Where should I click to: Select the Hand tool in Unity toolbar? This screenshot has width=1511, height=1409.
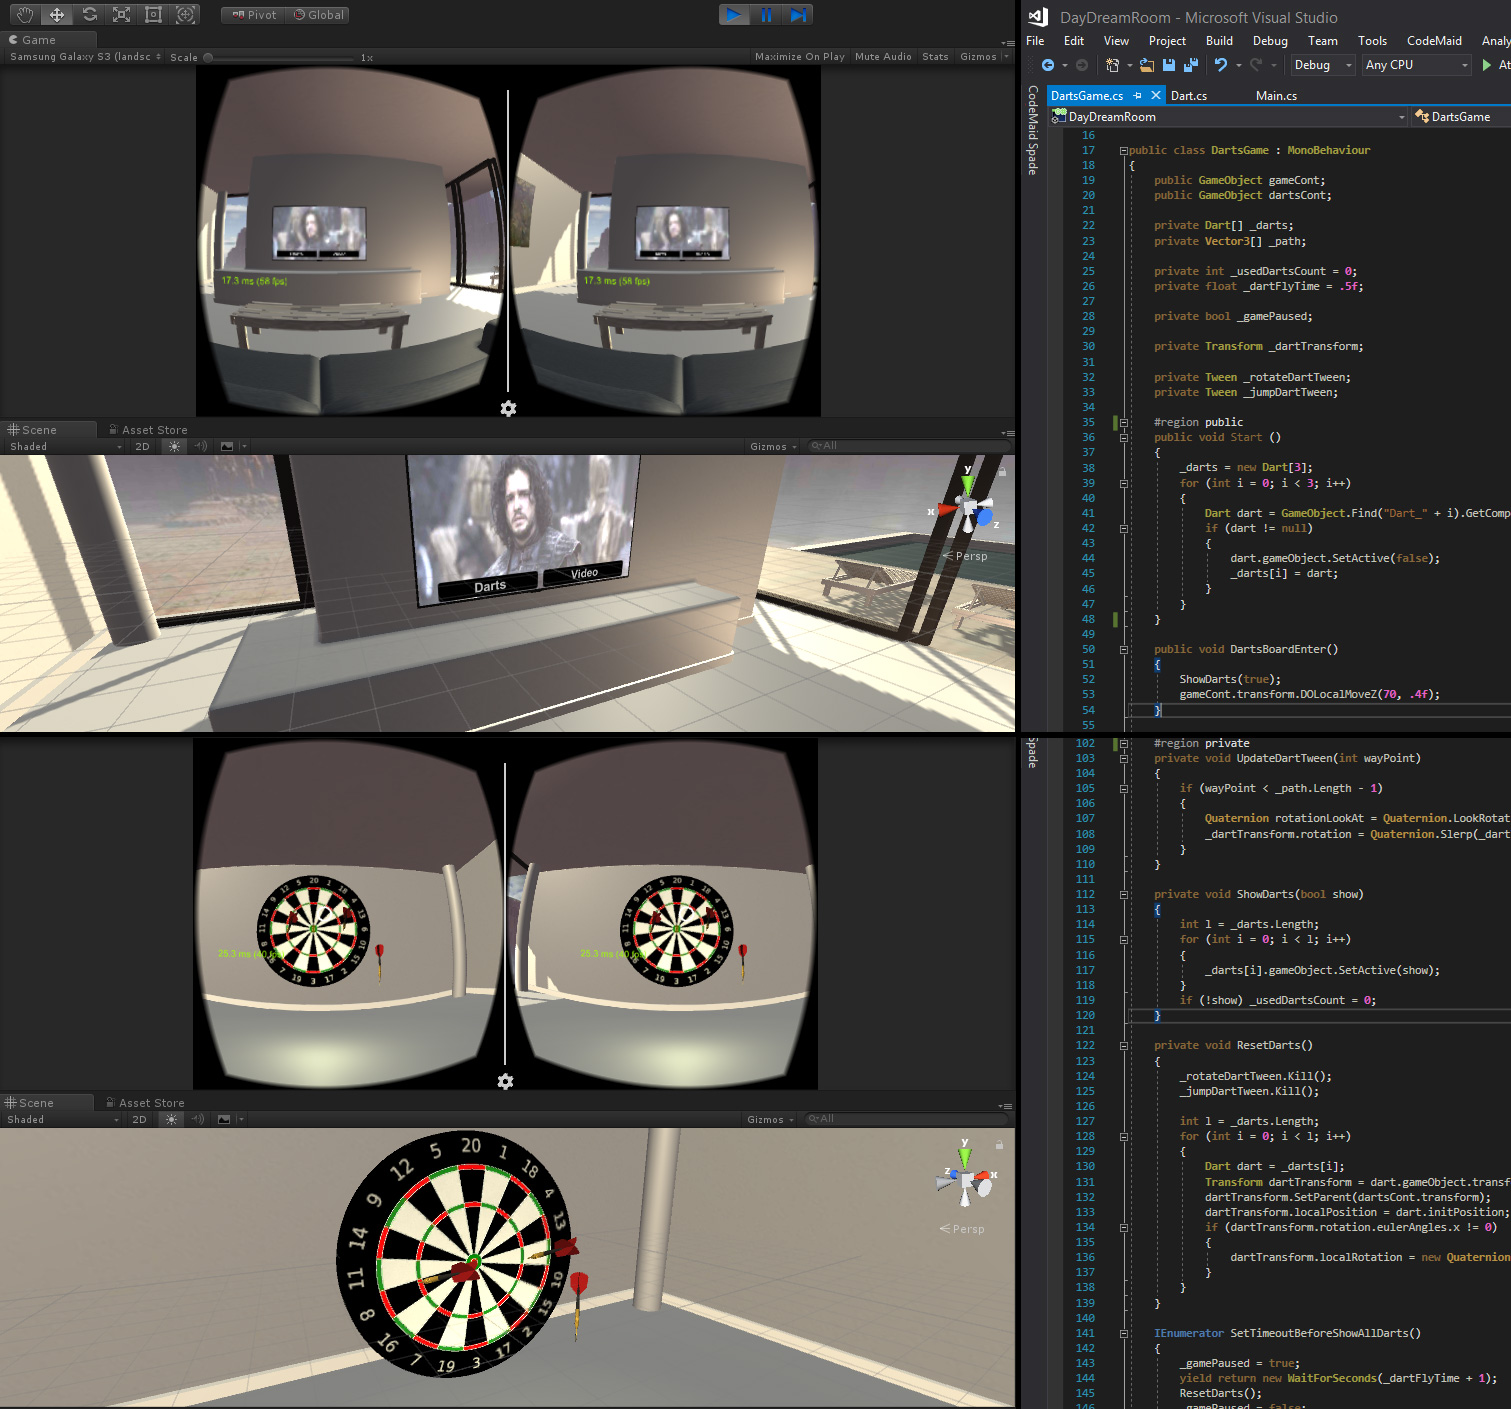coord(25,14)
